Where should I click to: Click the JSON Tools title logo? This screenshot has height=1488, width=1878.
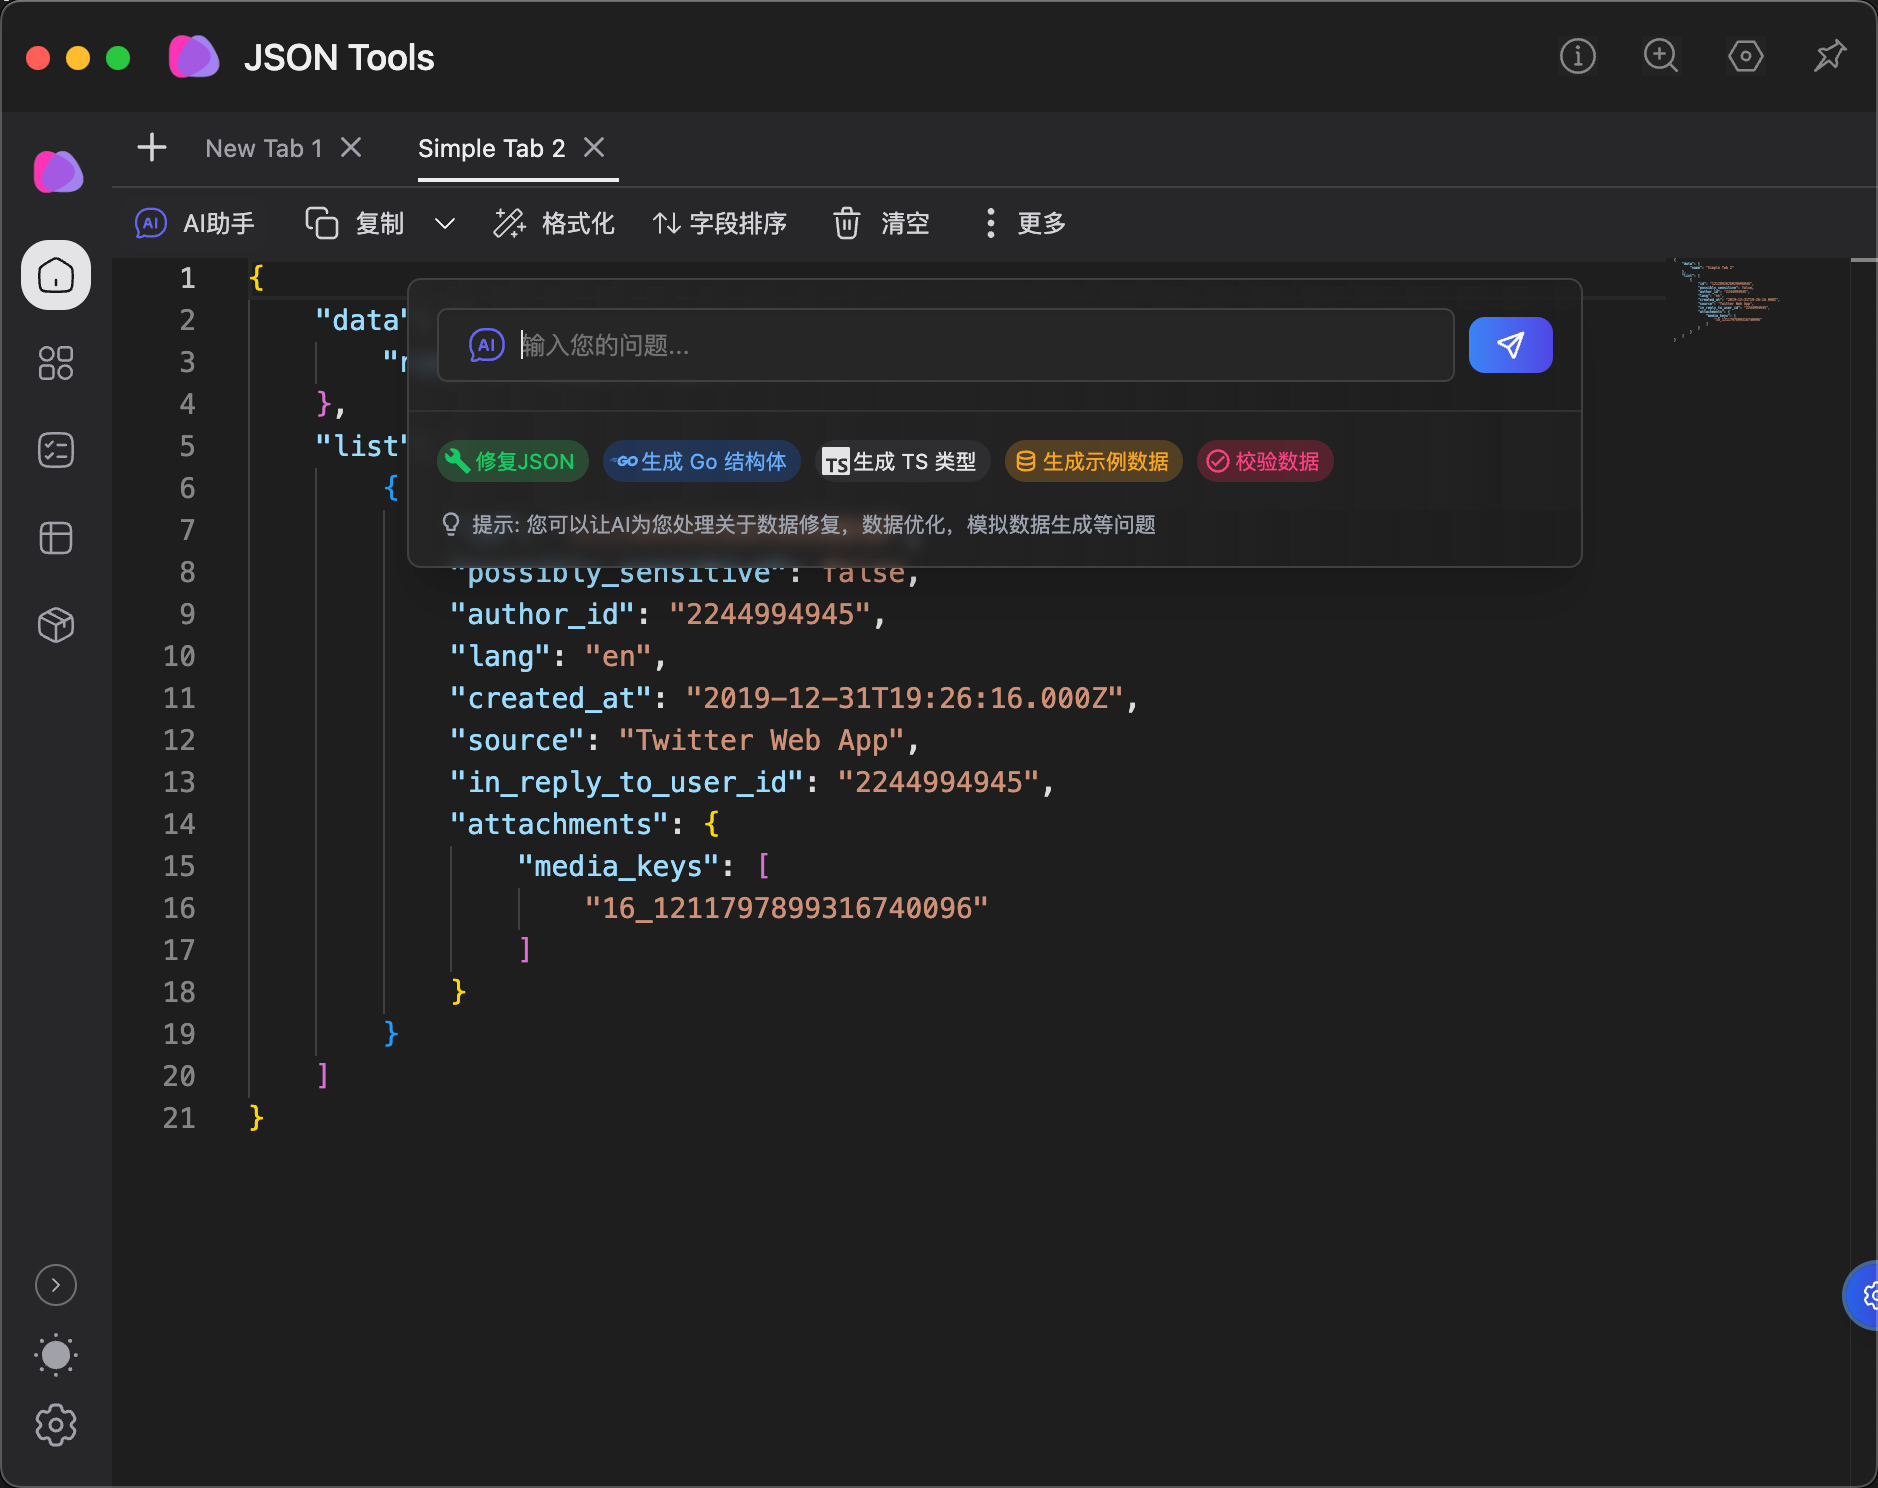[x=194, y=57]
